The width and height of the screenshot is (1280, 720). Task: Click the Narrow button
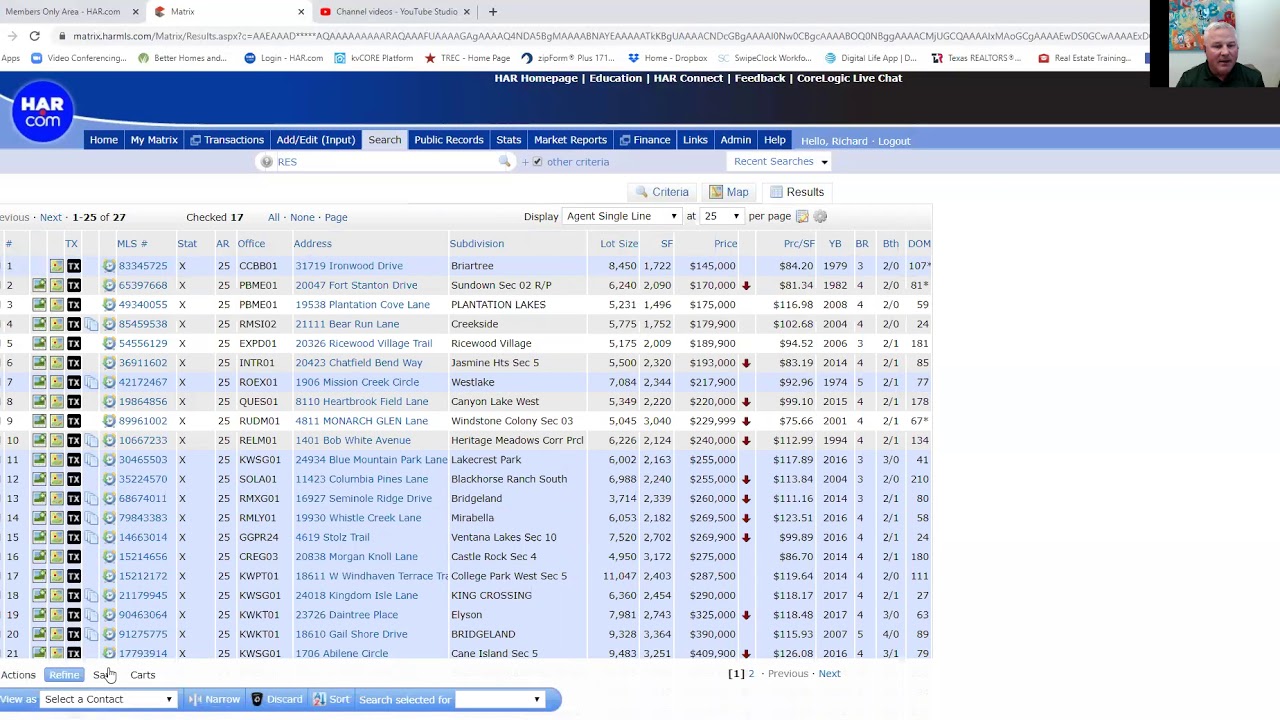(215, 700)
